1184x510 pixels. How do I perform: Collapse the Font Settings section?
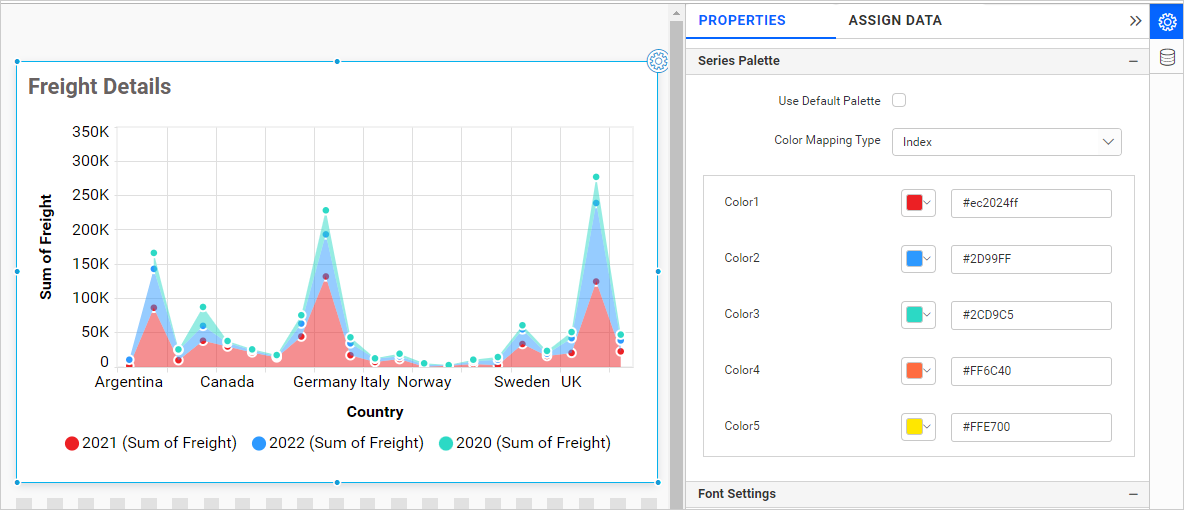click(x=1133, y=494)
